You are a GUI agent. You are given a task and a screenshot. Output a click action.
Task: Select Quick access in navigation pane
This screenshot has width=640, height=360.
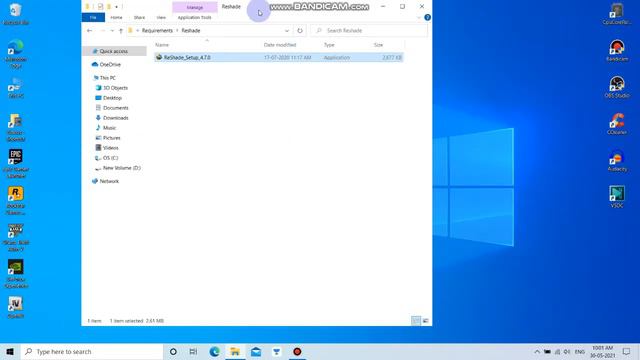[114, 51]
